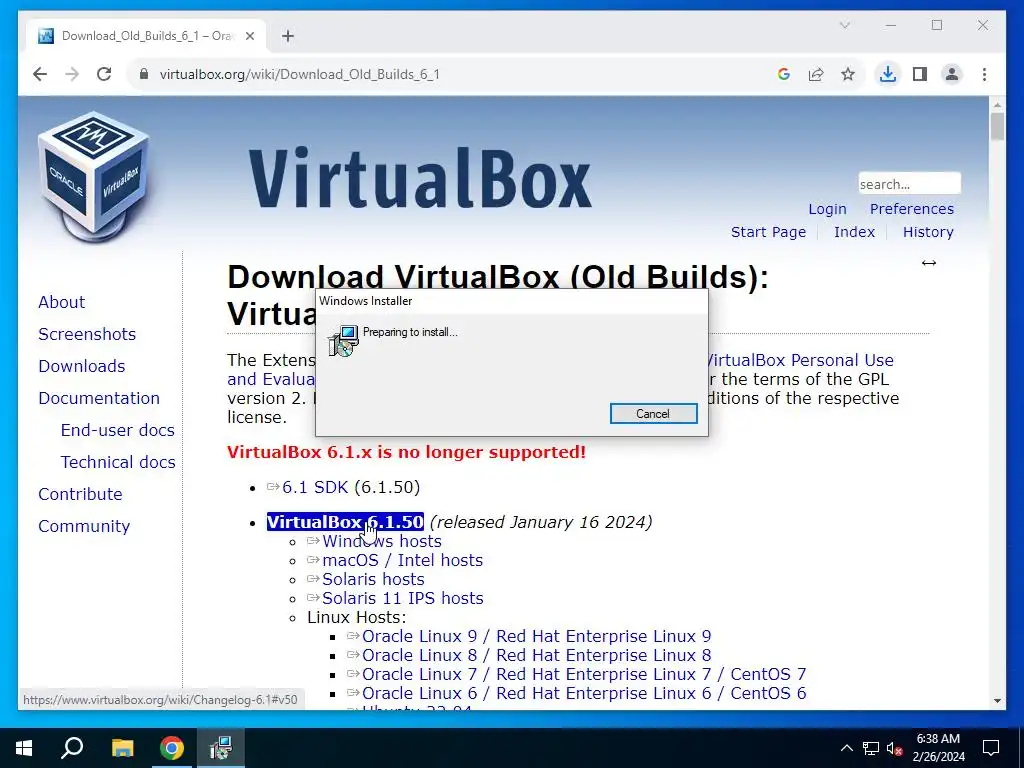Open the Contribute sidebar link
This screenshot has height=768, width=1024.
point(80,494)
